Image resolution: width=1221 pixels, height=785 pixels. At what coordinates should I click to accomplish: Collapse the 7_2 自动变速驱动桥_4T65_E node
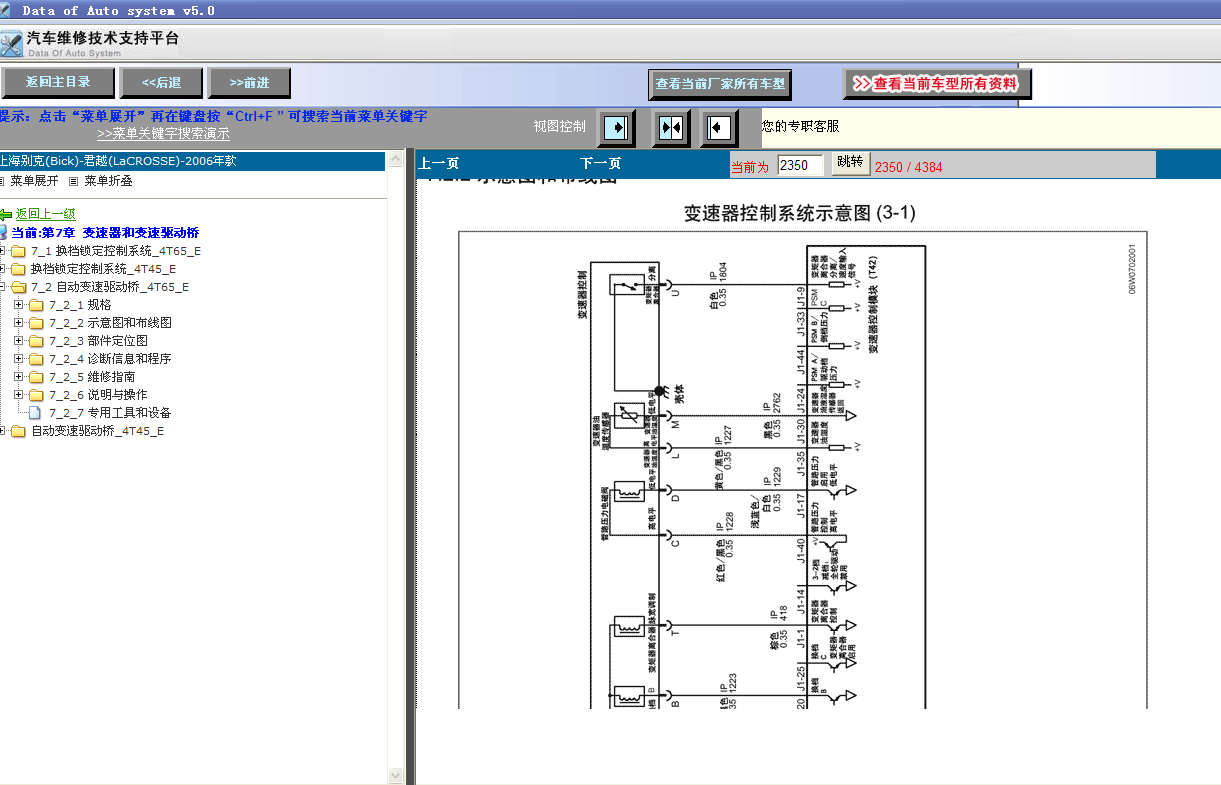(3, 287)
